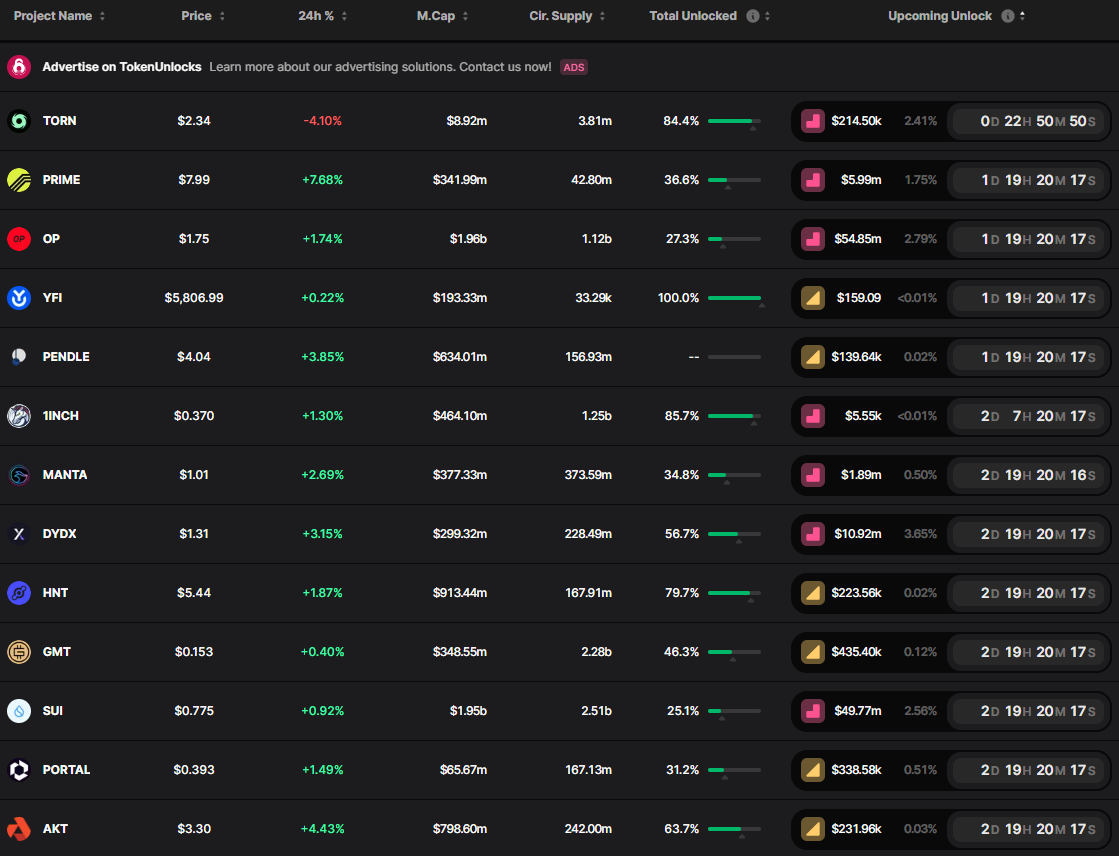Click the DYDX token logo icon
This screenshot has height=856, width=1119.
pos(19,534)
